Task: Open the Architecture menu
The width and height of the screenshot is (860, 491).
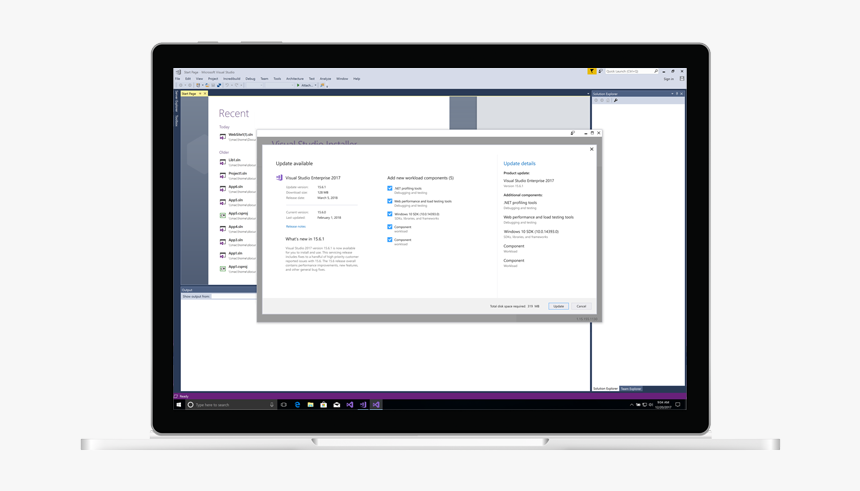Action: click(295, 78)
